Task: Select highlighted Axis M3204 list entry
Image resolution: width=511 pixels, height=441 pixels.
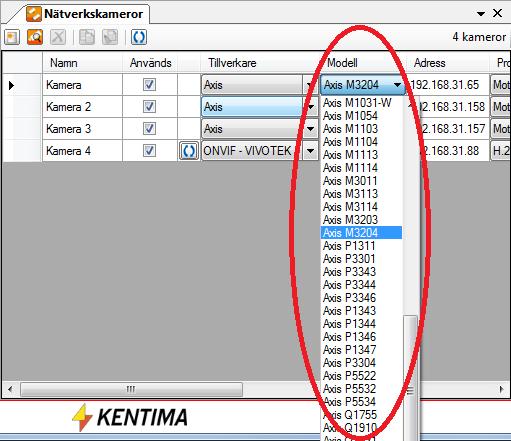Action: [x=361, y=233]
